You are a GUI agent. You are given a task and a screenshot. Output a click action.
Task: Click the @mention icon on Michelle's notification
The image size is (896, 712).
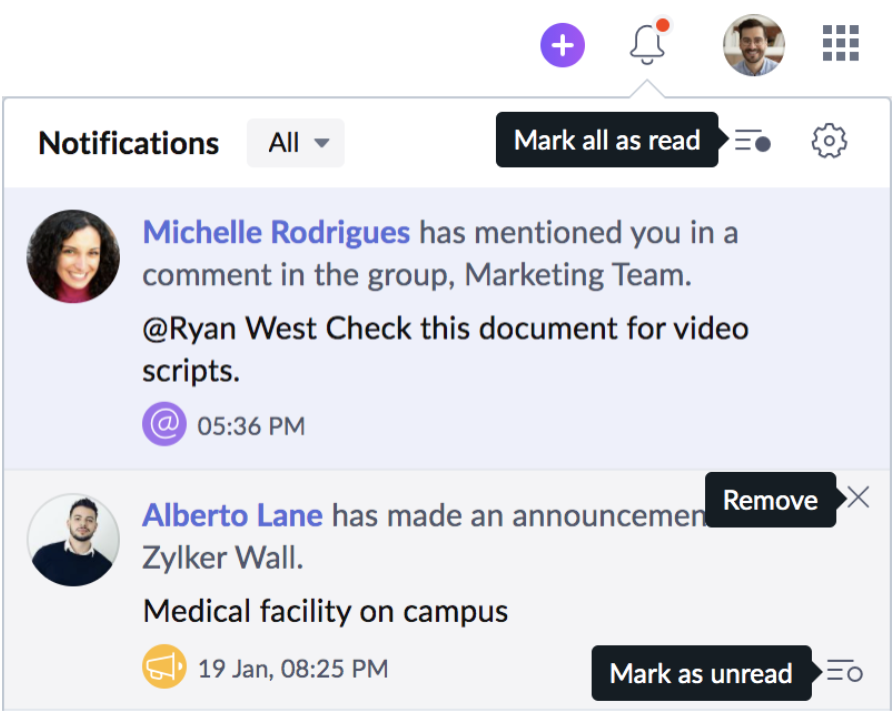pyautogui.click(x=164, y=424)
